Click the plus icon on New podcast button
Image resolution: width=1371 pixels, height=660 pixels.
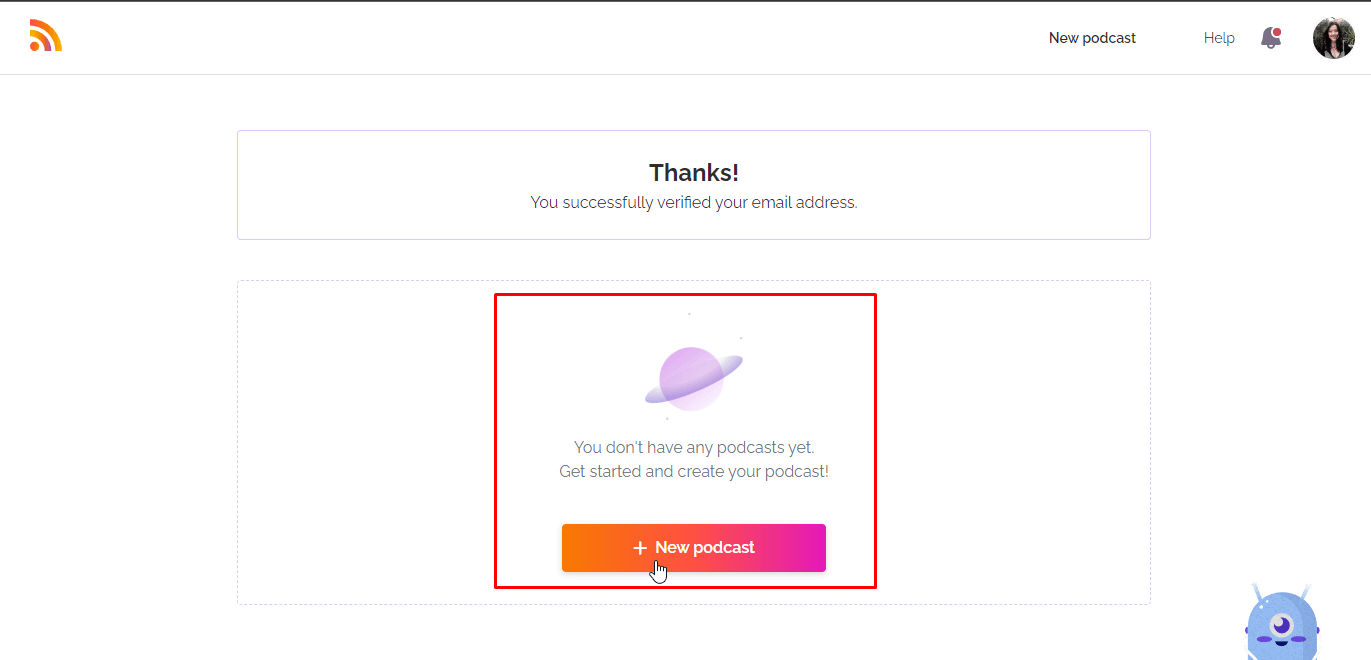click(x=640, y=548)
